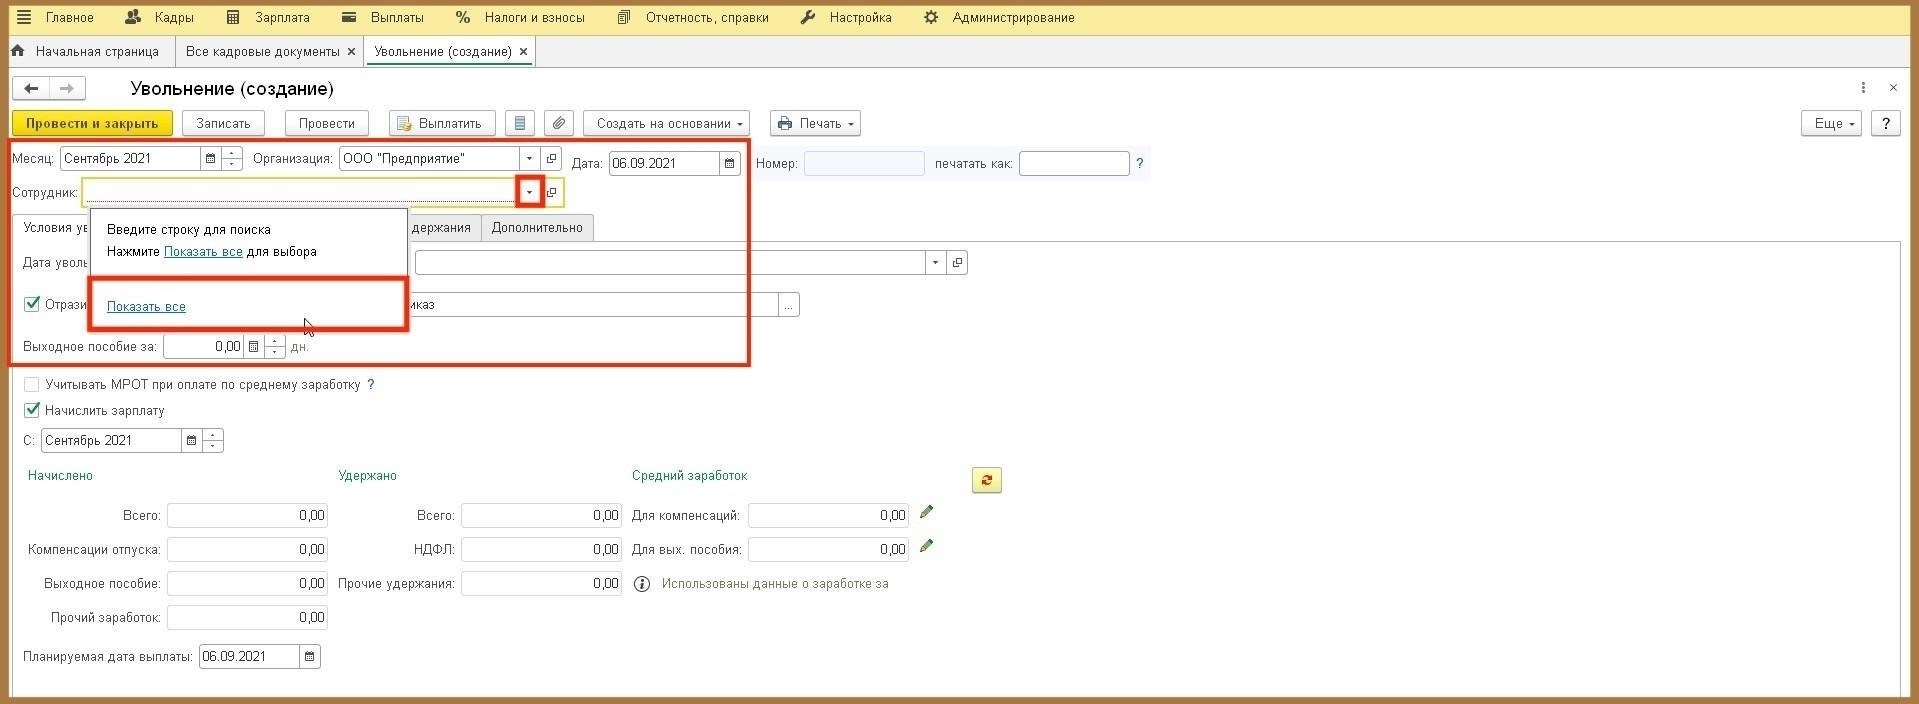Click the Компенсации отпуска amount field

click(247, 549)
